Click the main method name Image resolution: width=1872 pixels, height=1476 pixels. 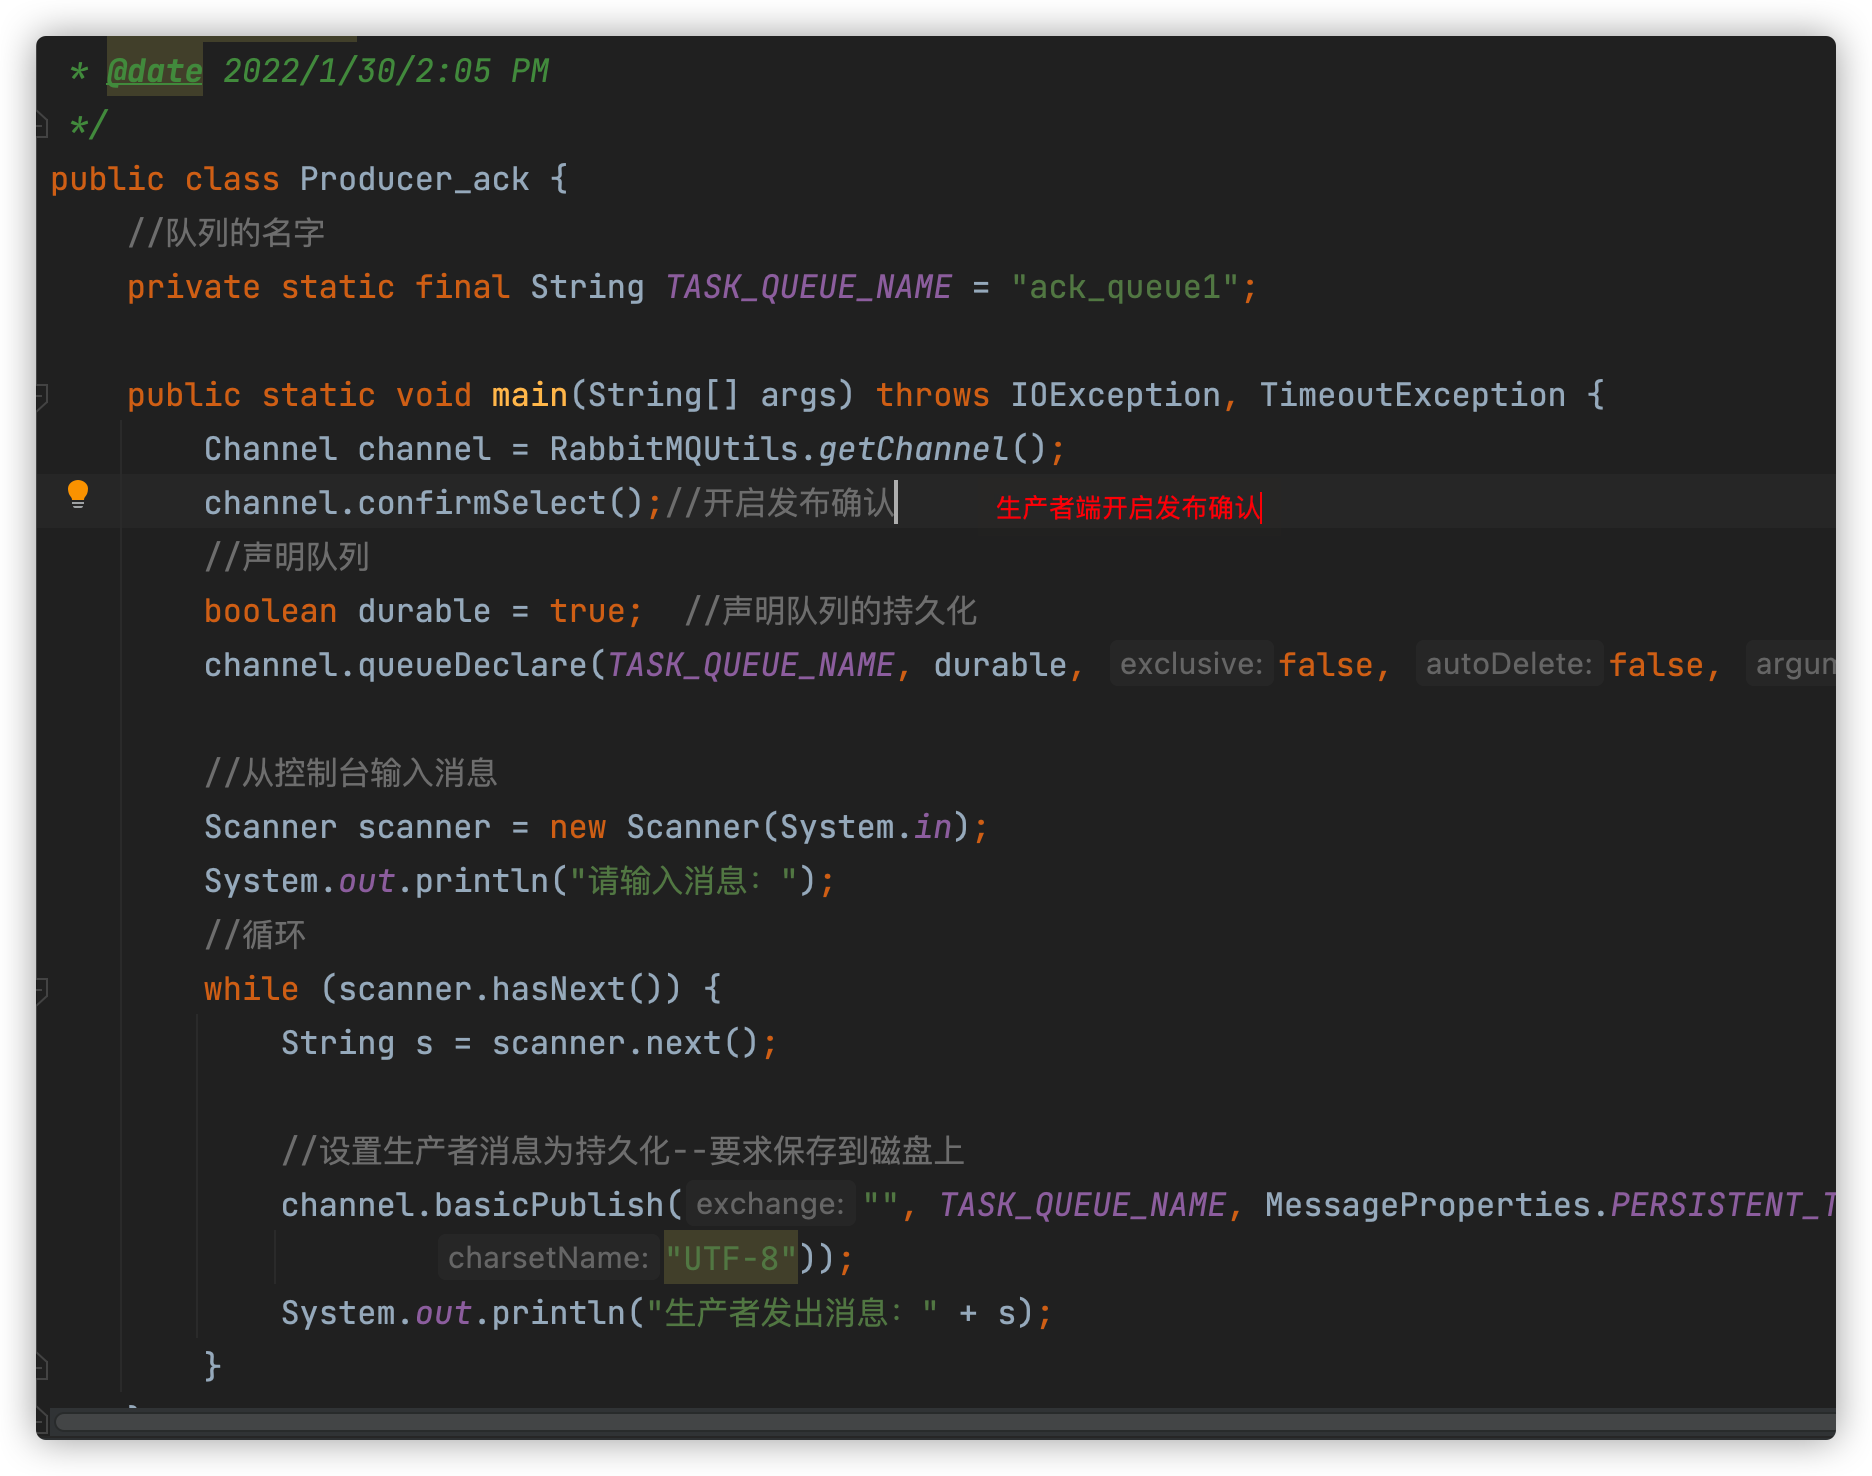coord(529,395)
